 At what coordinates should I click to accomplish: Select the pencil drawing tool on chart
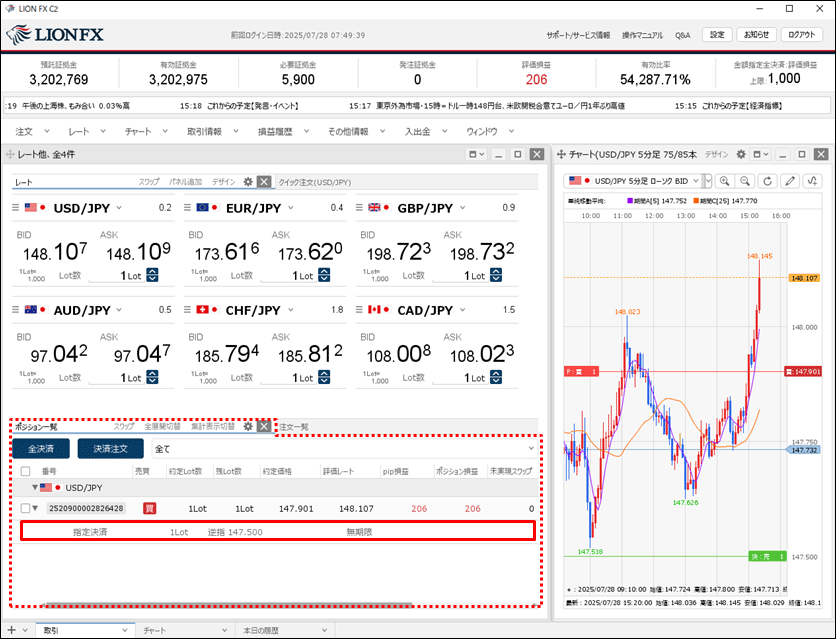point(790,181)
